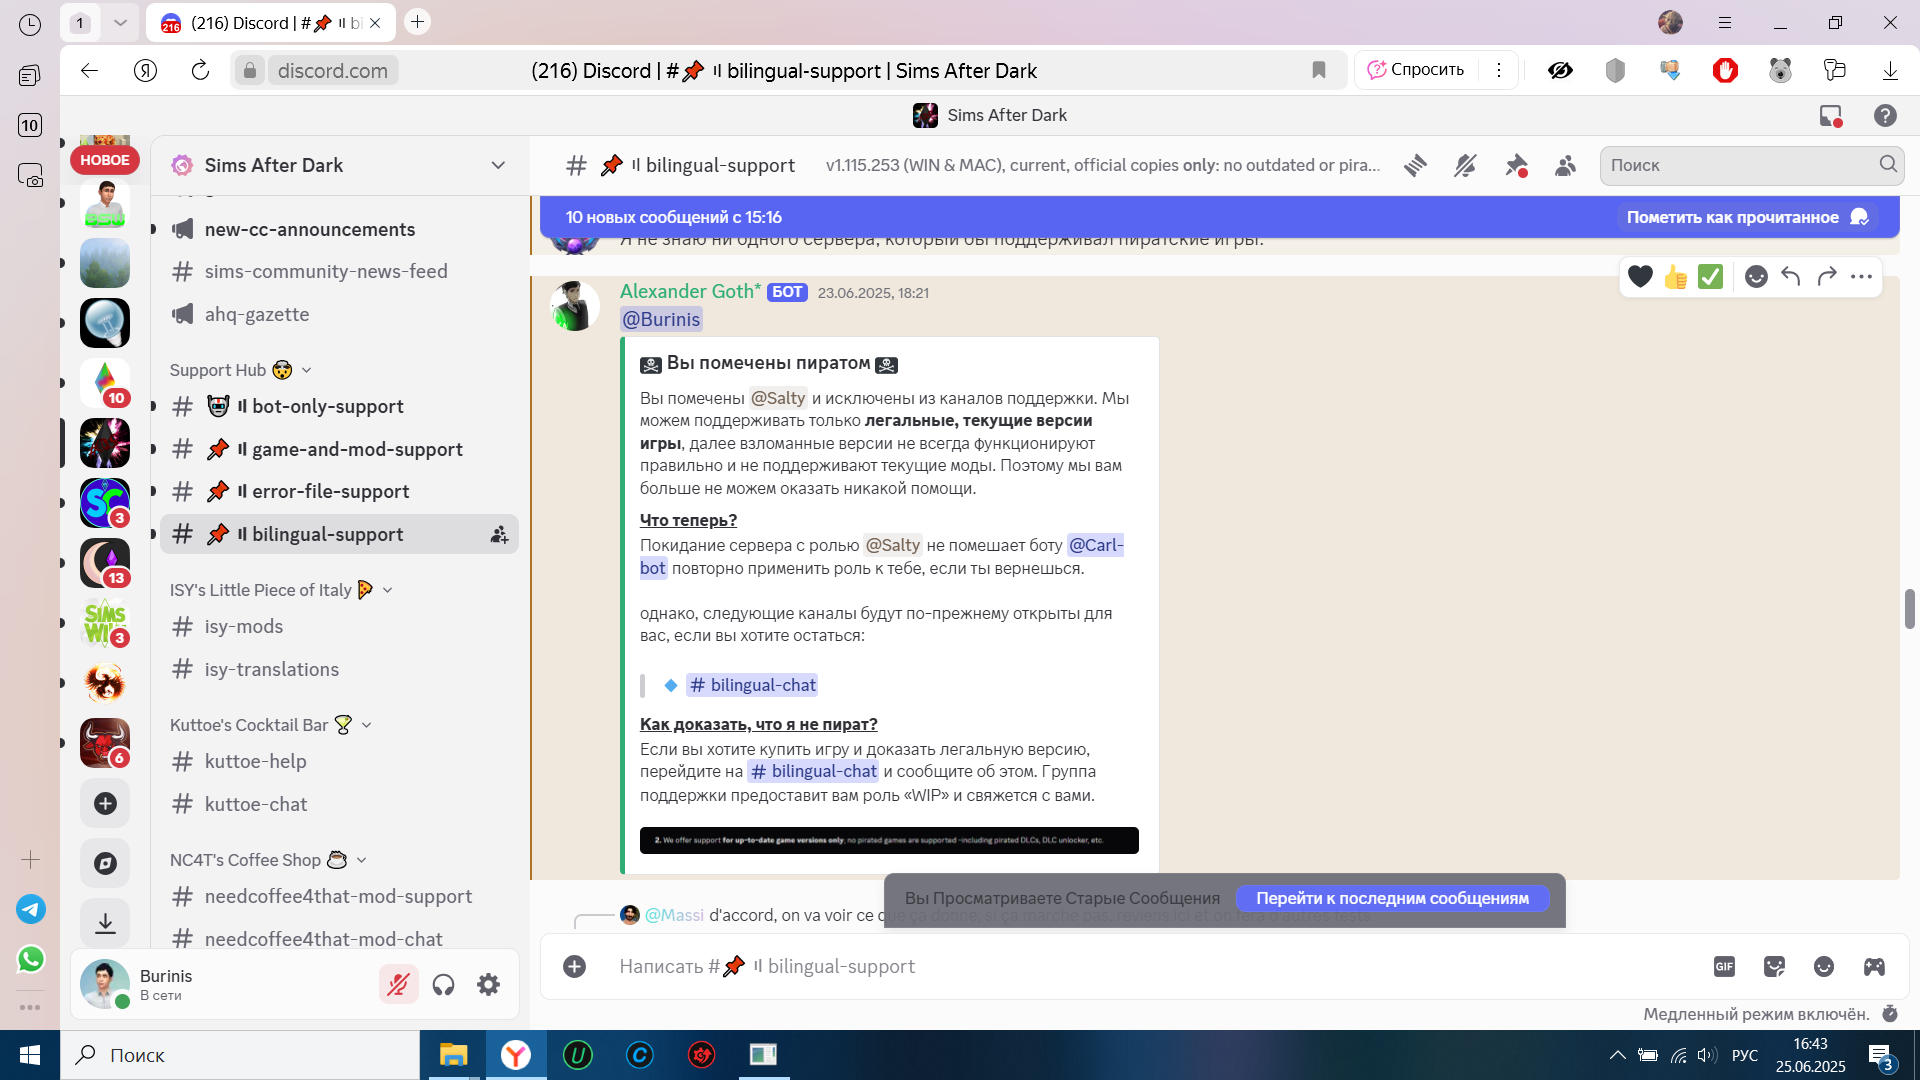
Task: Click the chat vertical scrollbar thumb
Action: 1909,609
